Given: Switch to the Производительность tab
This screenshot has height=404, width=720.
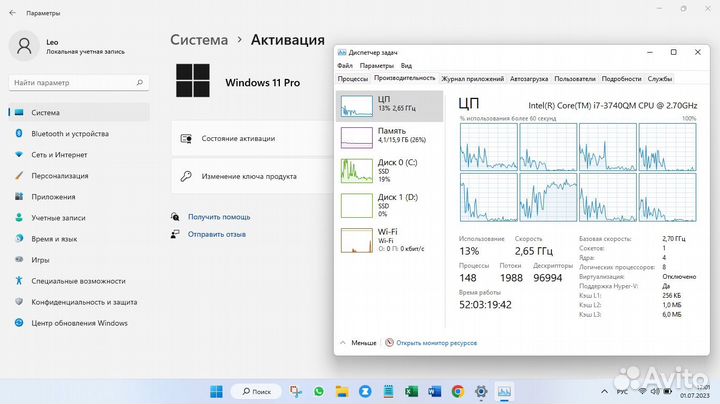Looking at the screenshot, I should 405,78.
